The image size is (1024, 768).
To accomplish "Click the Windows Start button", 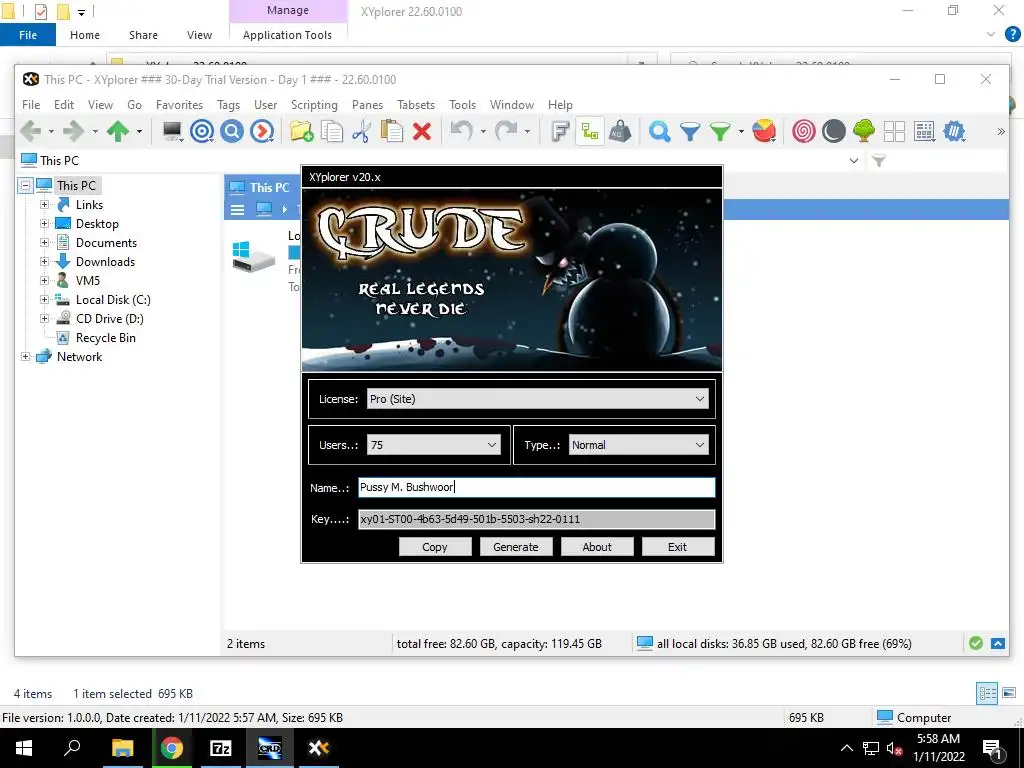I will [24, 748].
